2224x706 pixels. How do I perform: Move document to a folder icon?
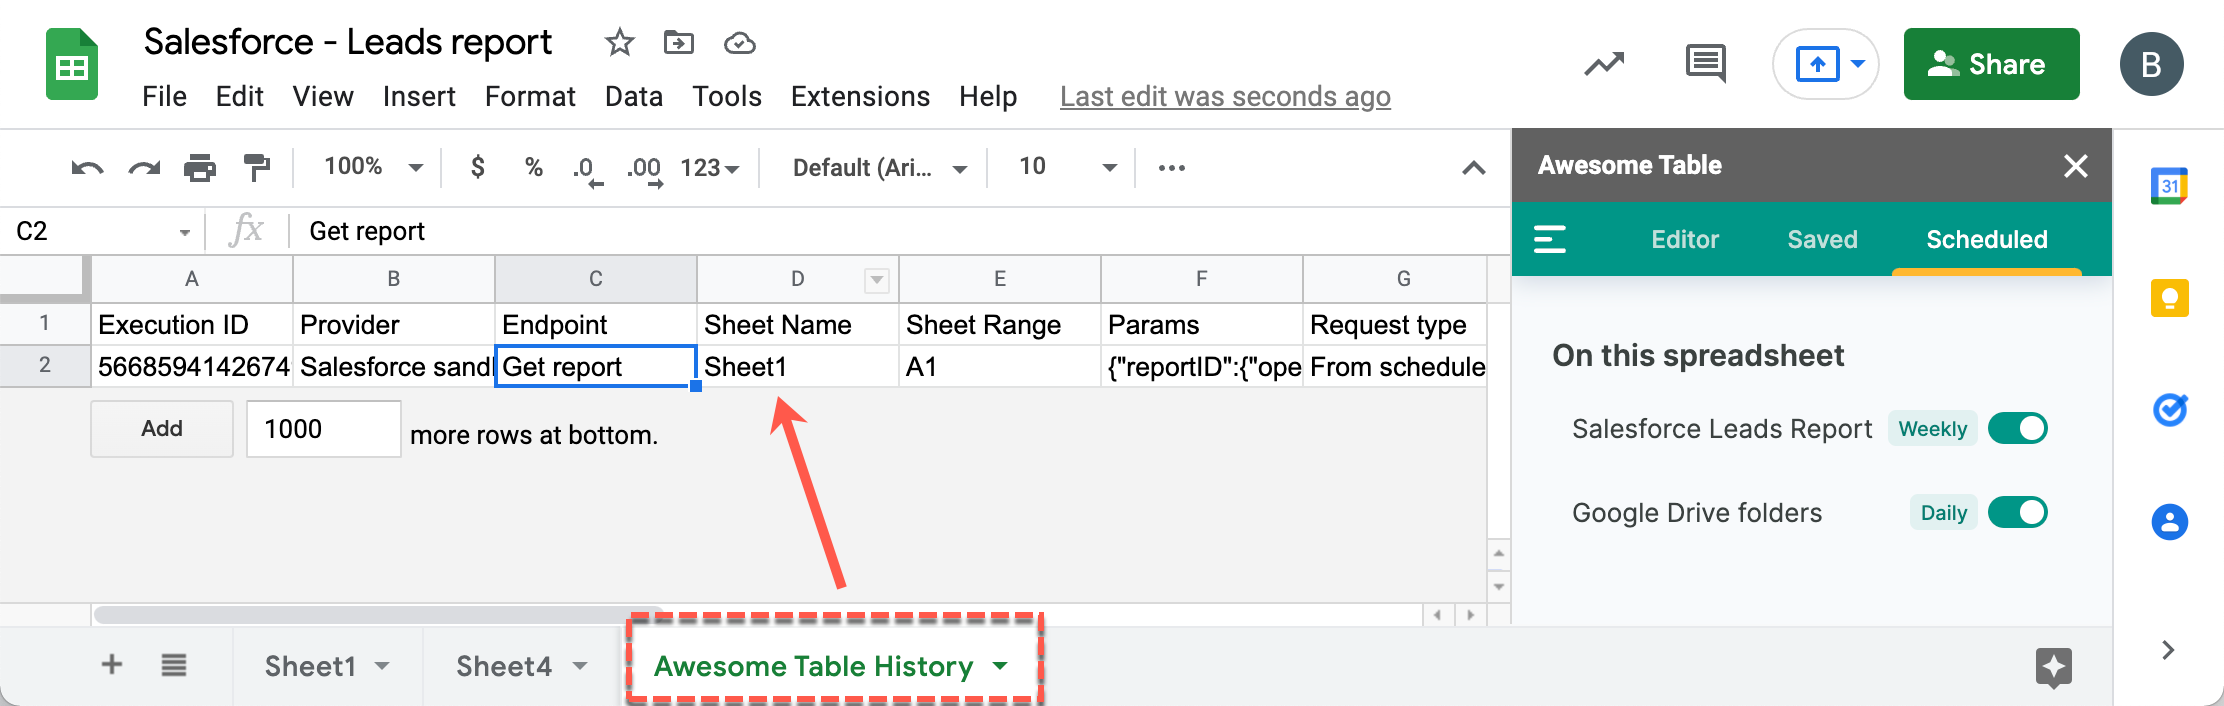pyautogui.click(x=679, y=43)
